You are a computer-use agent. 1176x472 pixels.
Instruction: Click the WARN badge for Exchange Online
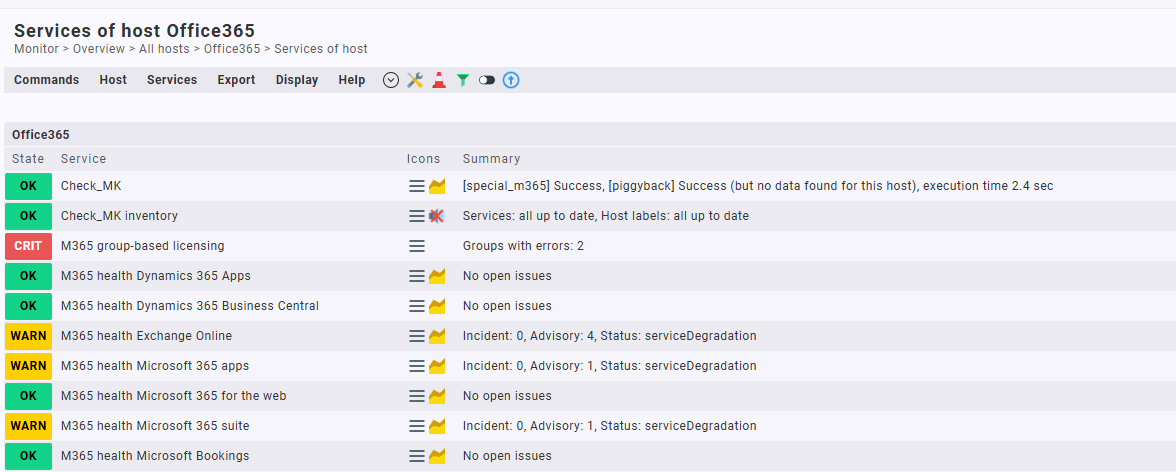pyautogui.click(x=28, y=336)
